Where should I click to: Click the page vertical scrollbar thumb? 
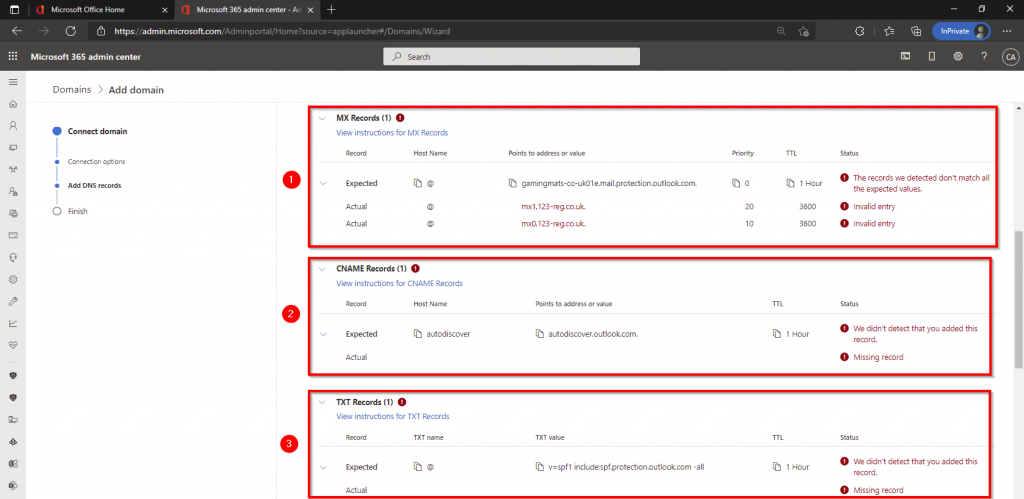coord(1018,299)
